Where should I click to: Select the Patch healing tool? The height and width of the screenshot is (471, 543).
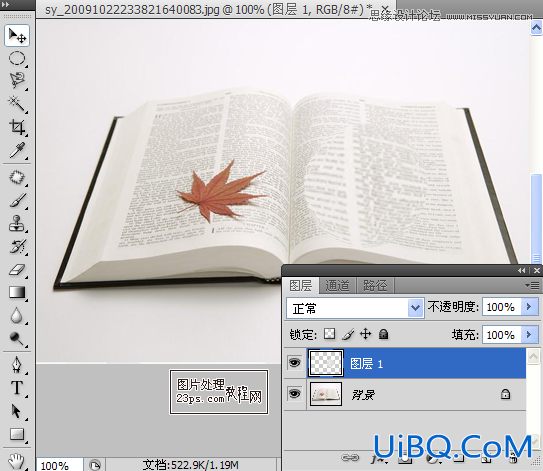[x=17, y=177]
